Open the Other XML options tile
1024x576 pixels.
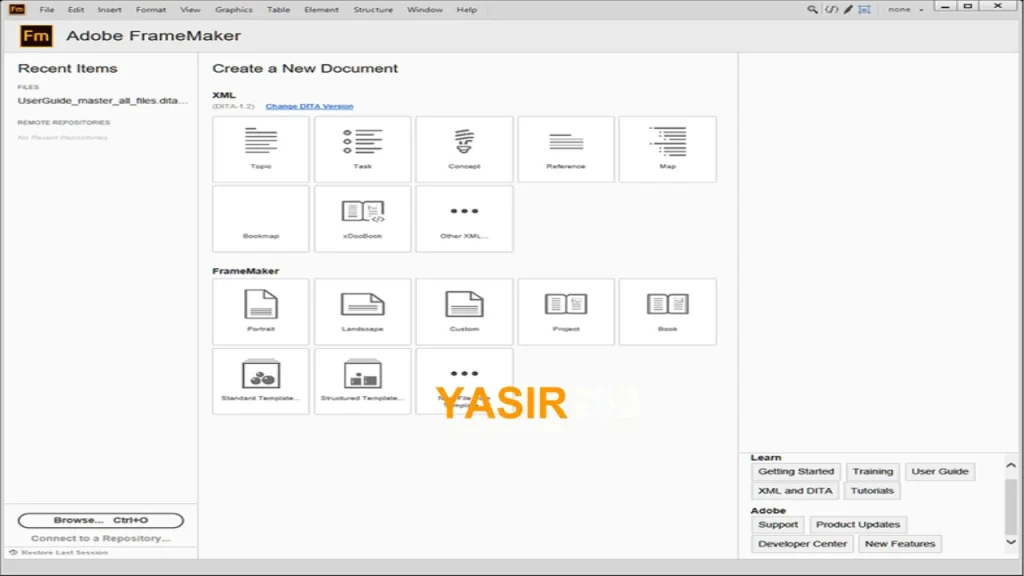[464, 219]
